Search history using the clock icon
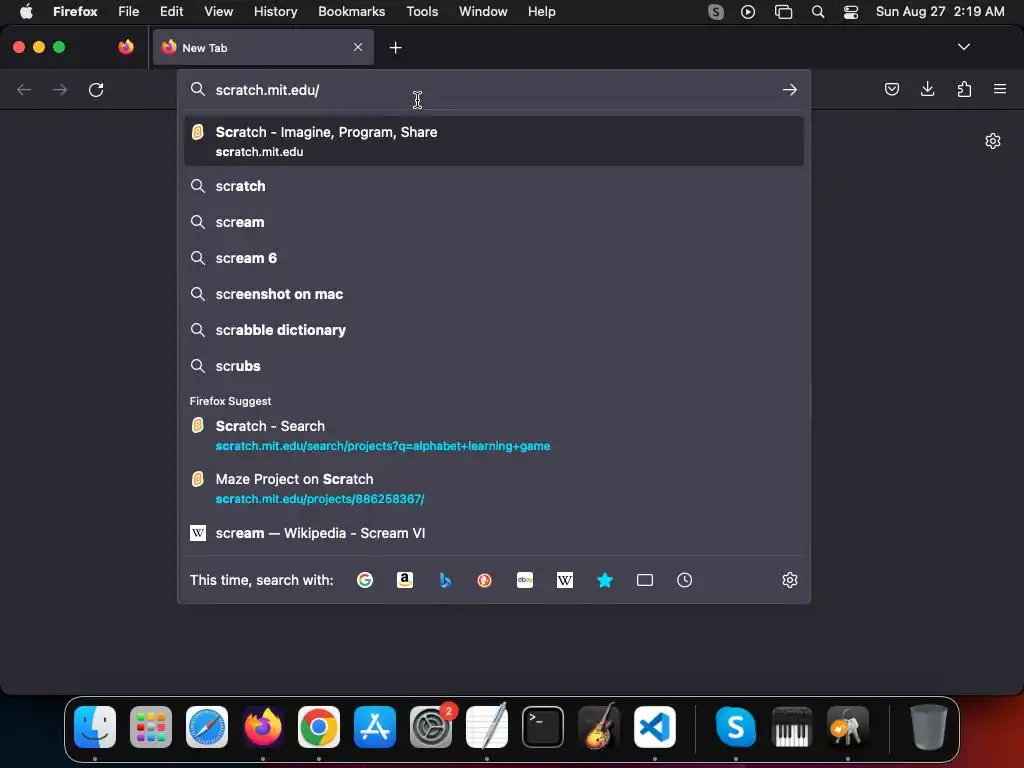1024x768 pixels. point(684,580)
